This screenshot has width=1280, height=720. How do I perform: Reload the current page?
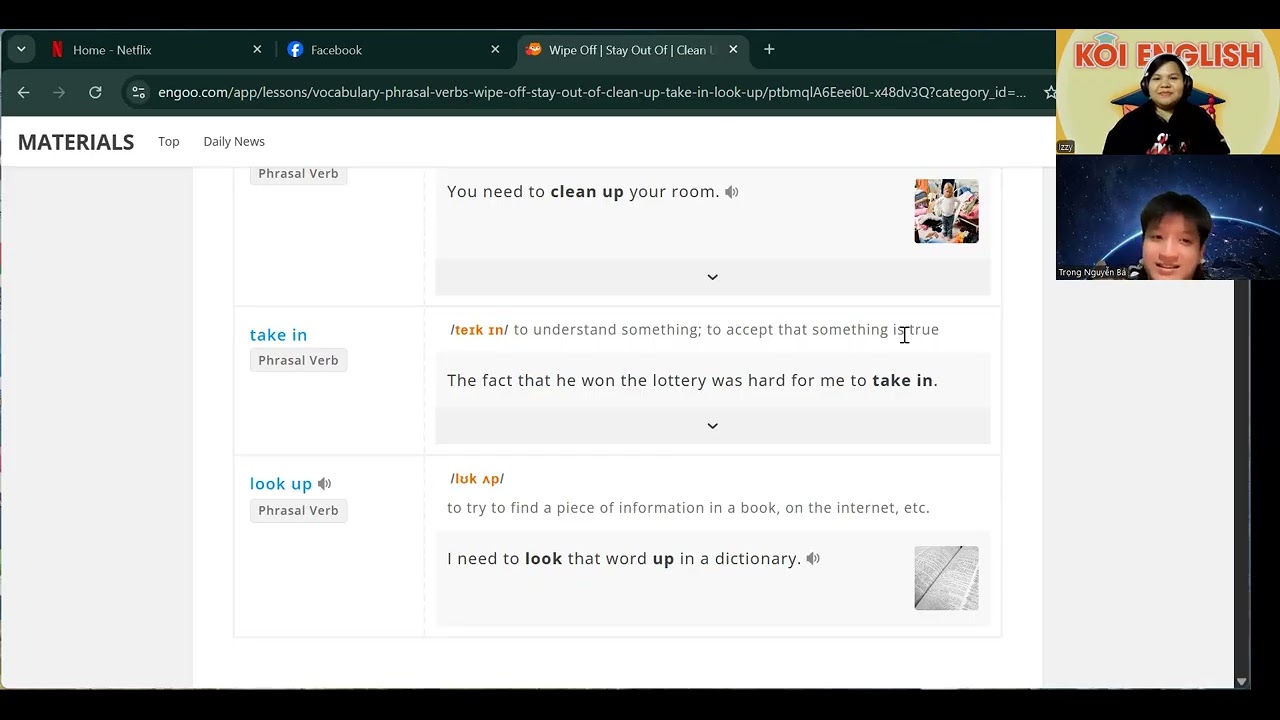click(95, 92)
